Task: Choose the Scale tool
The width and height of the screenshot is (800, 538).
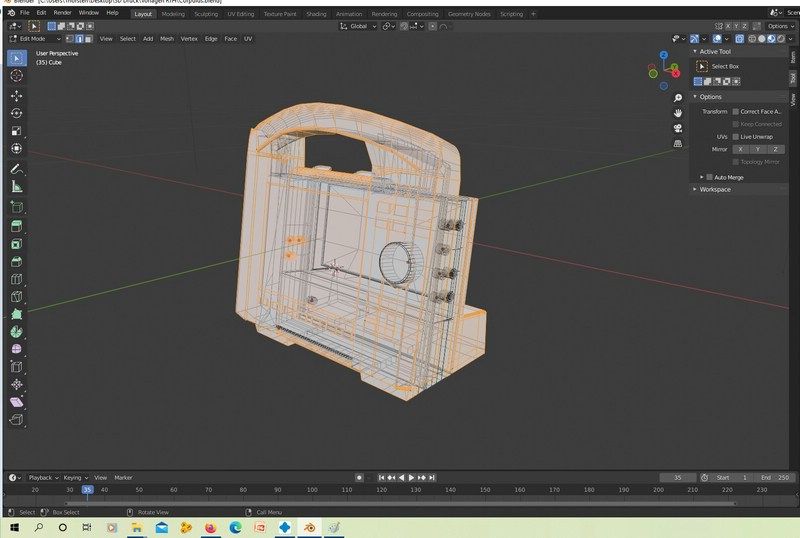Action: tap(16, 131)
